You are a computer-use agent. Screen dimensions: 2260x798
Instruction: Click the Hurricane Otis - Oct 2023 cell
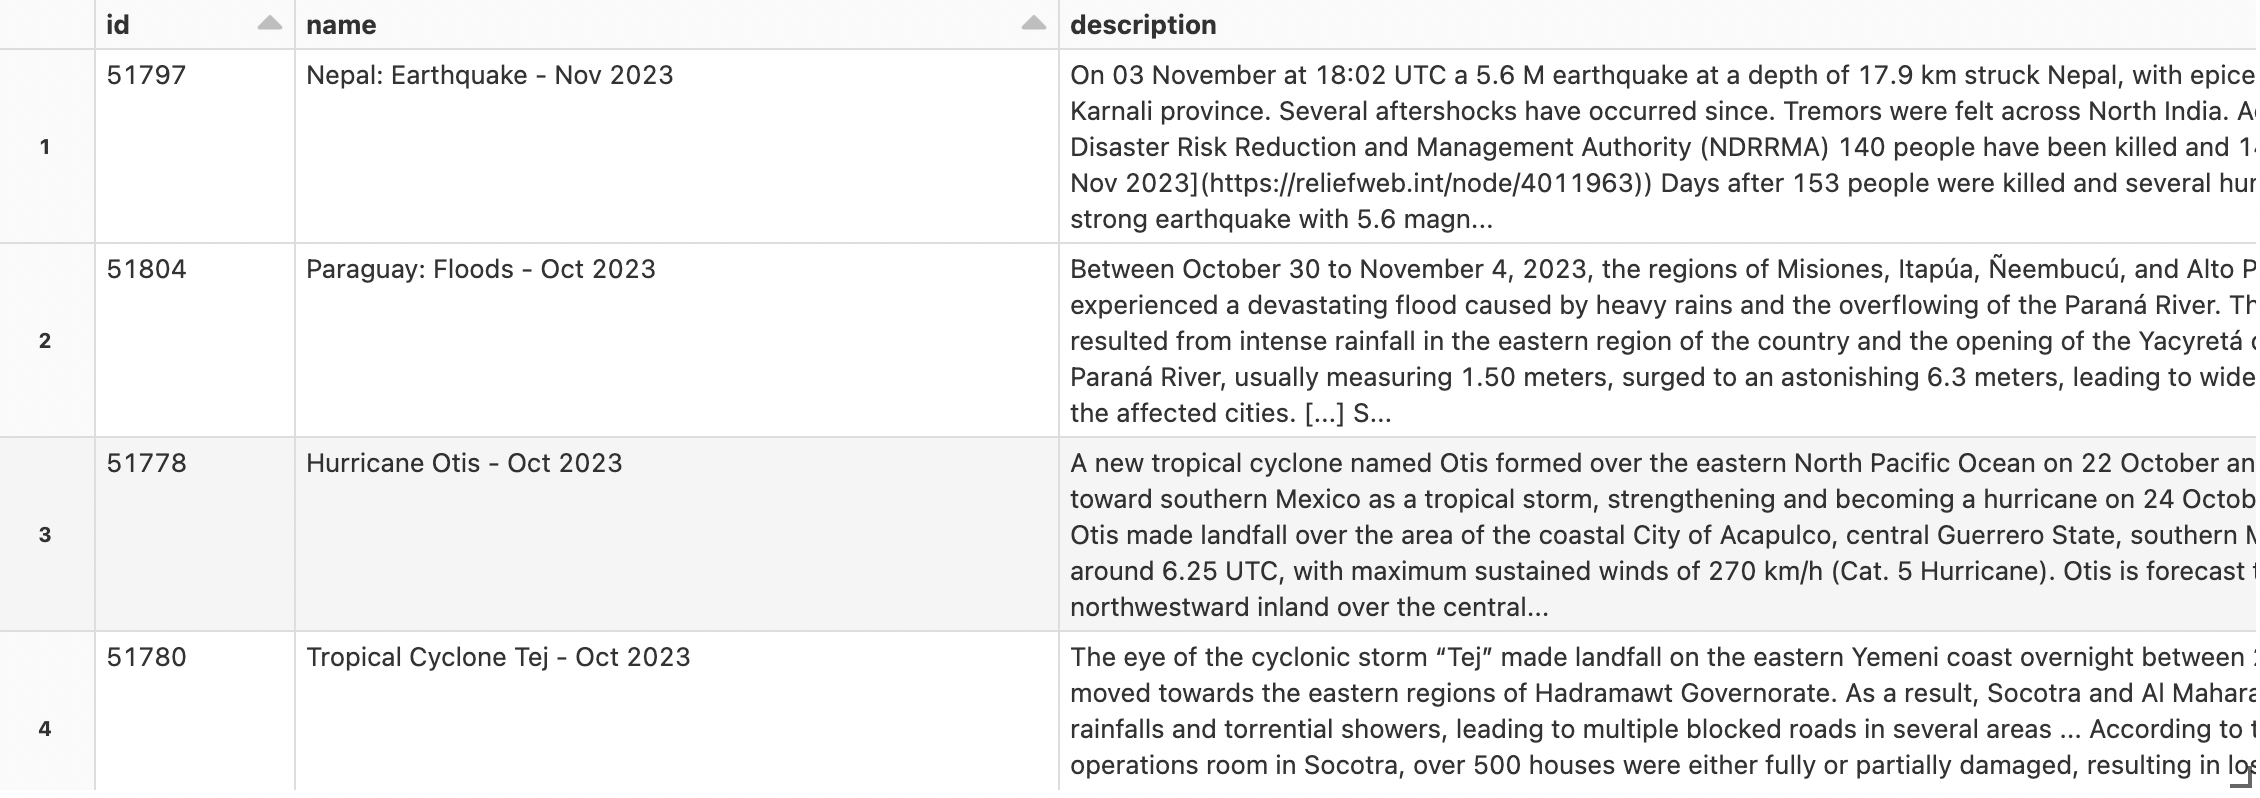464,463
